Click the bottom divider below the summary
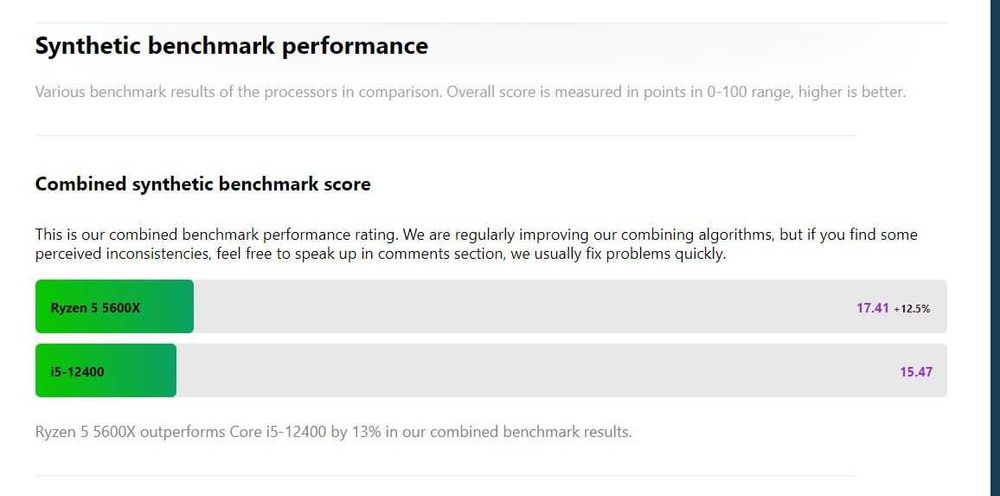This screenshot has height=496, width=1000. (445, 475)
